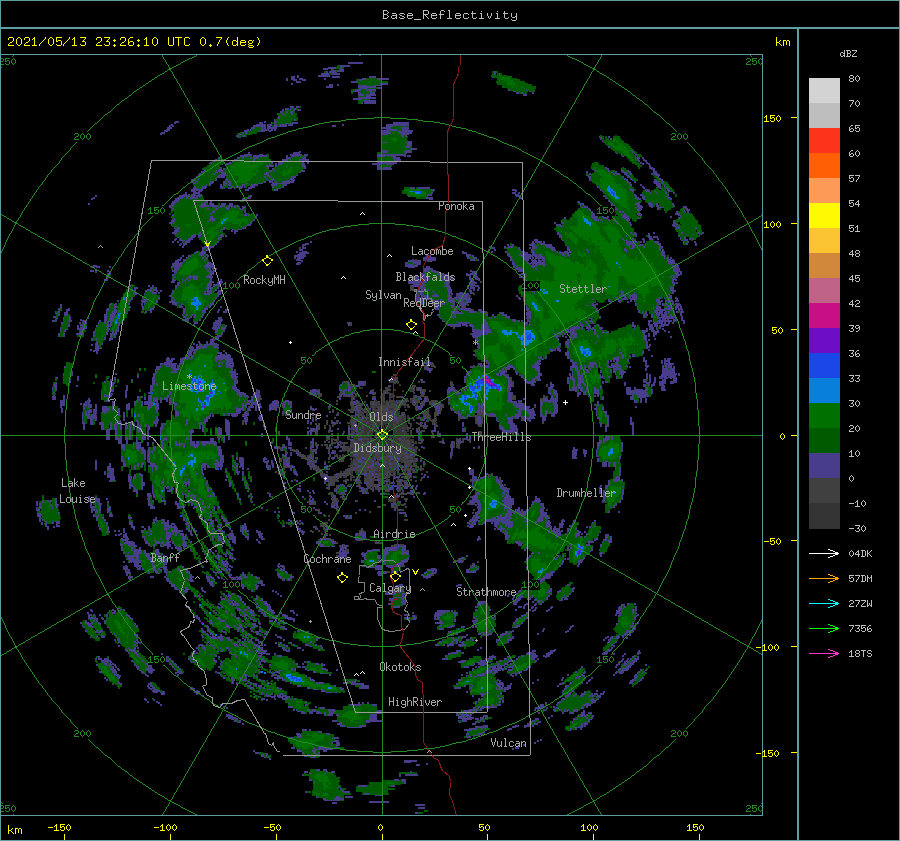Screen dimensions: 900x841
Task: Click the yellow radar-site marker at map center
Action: click(x=382, y=435)
